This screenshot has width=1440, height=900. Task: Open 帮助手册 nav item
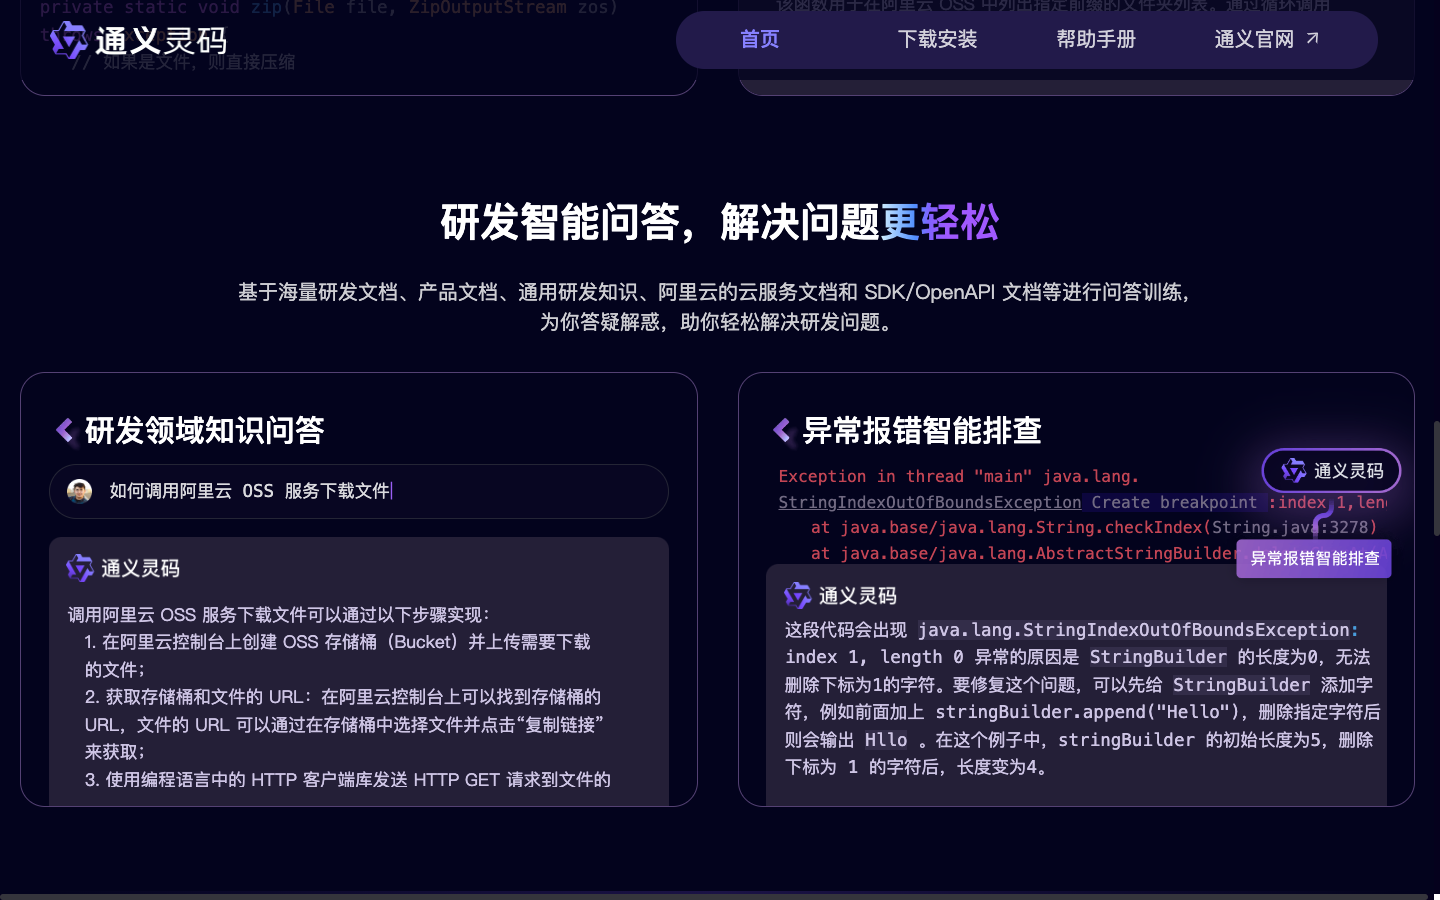click(x=1096, y=39)
